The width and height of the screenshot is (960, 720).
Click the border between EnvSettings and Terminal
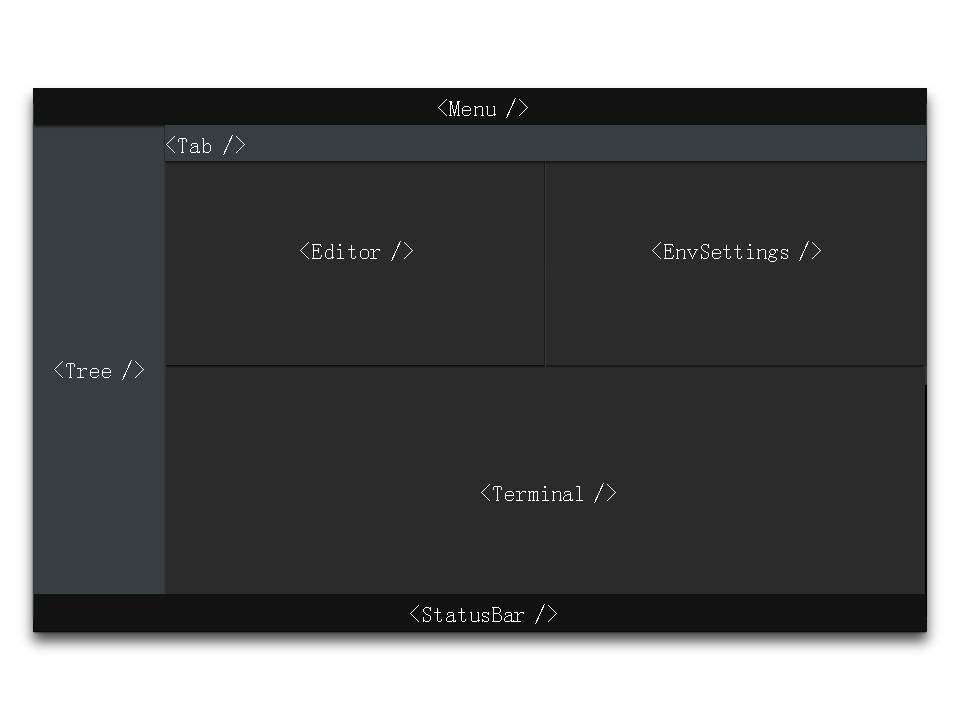[735, 366]
